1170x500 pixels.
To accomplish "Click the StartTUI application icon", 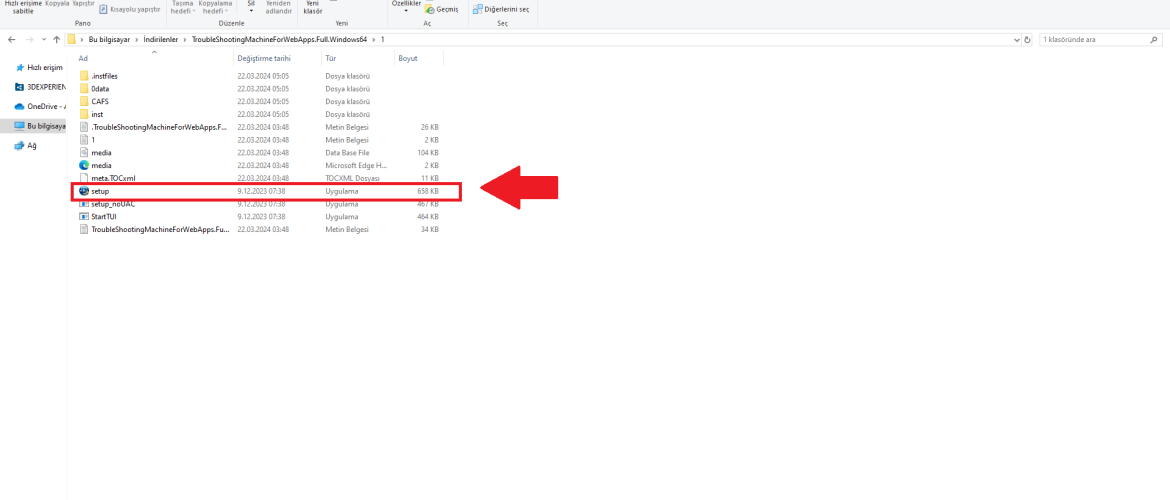I will [x=84, y=216].
